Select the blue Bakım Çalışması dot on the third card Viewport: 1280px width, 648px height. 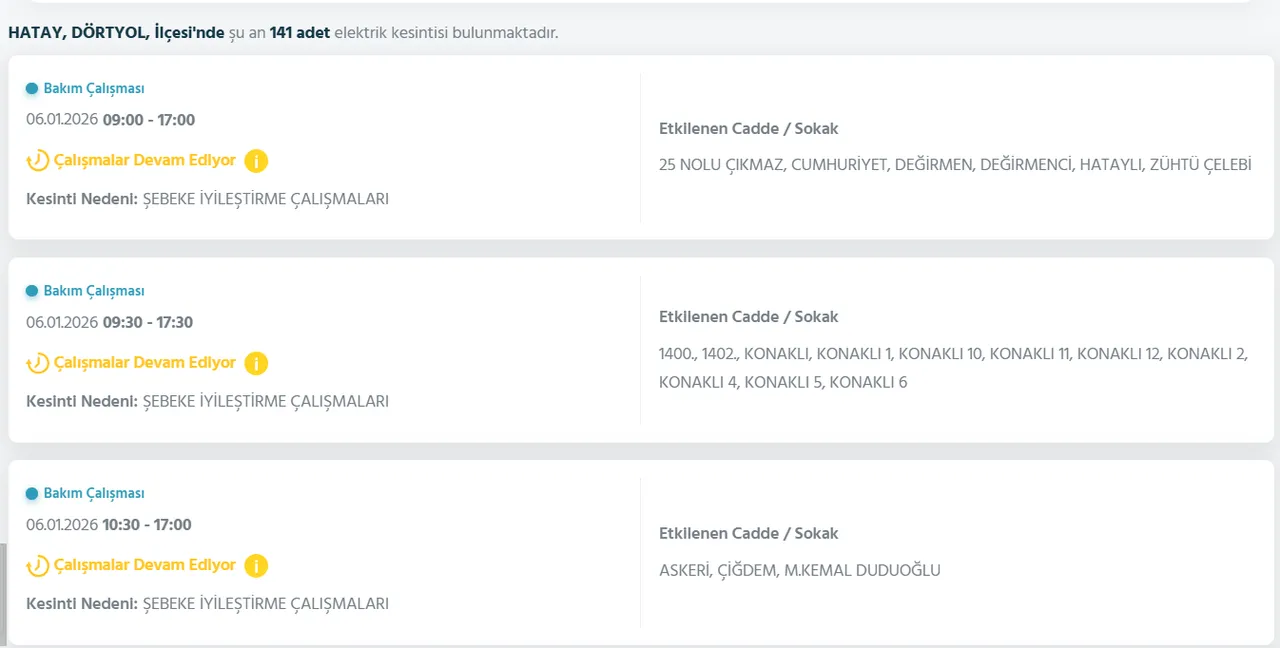click(x=31, y=493)
